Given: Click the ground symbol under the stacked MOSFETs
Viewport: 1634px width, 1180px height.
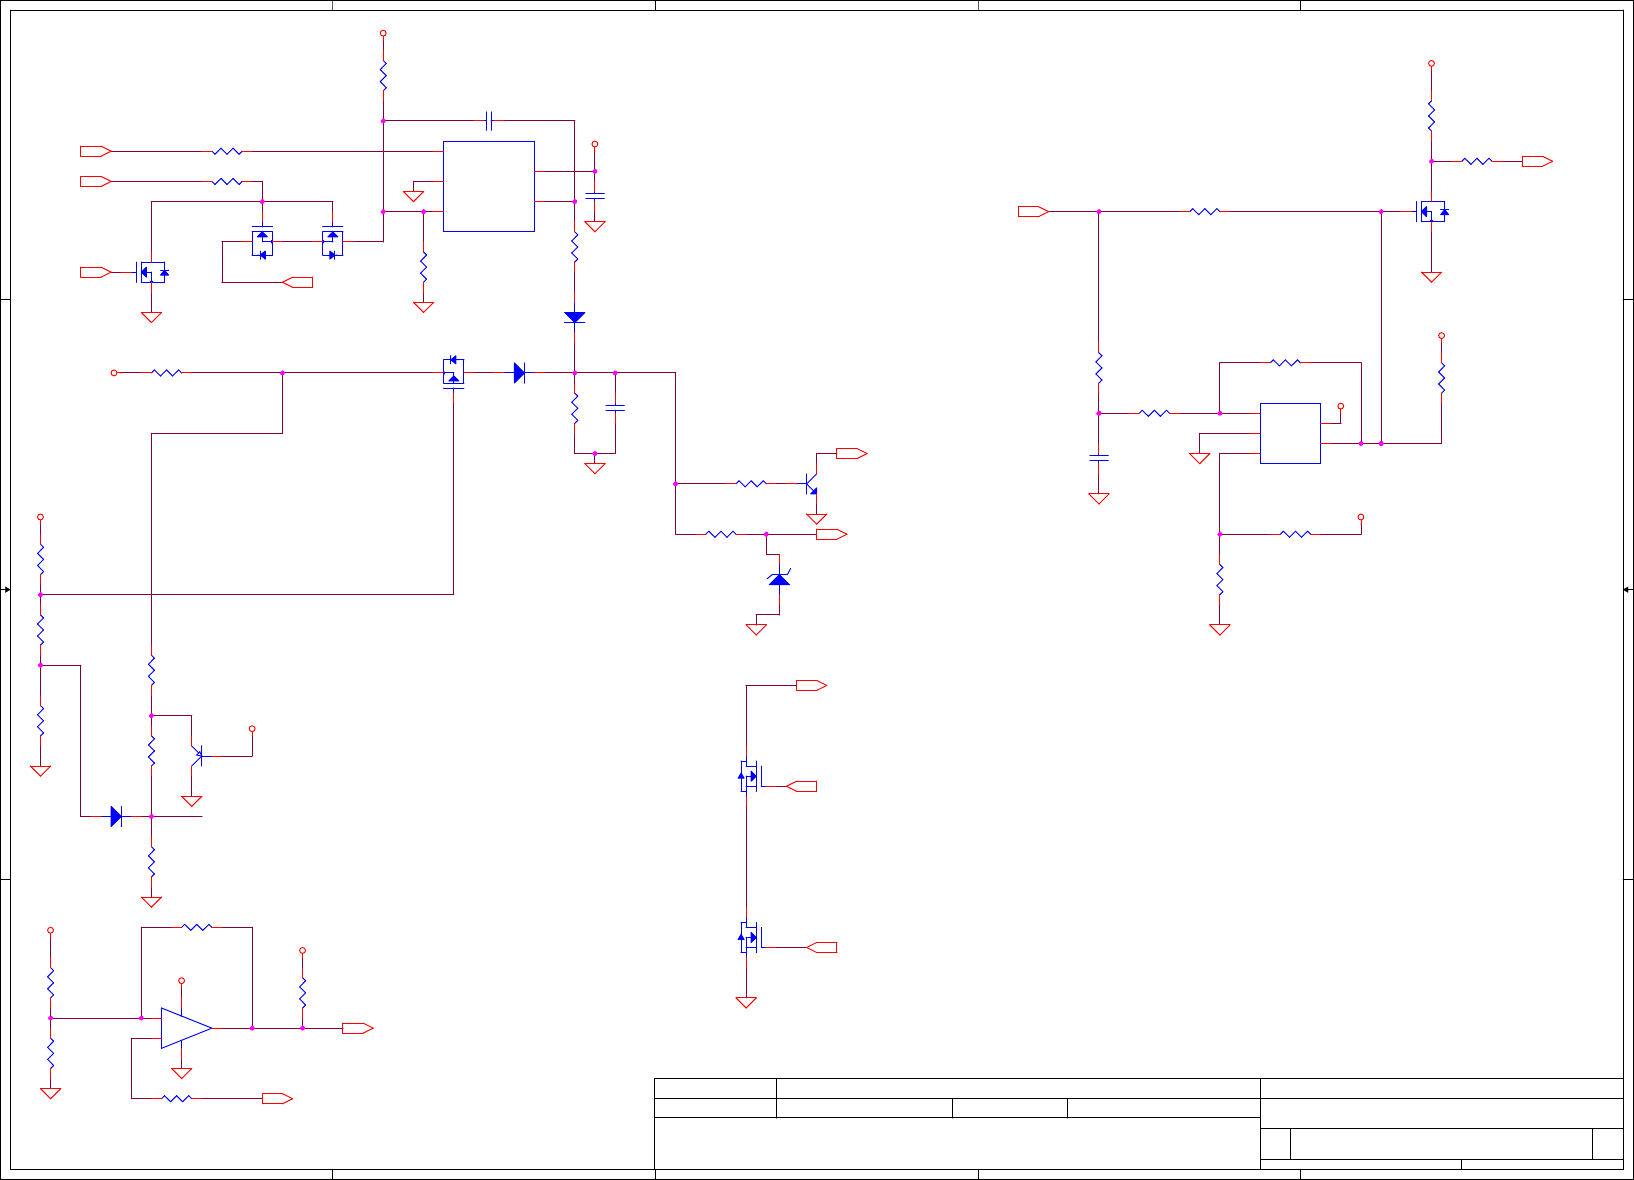Looking at the screenshot, I should coord(746,1002).
